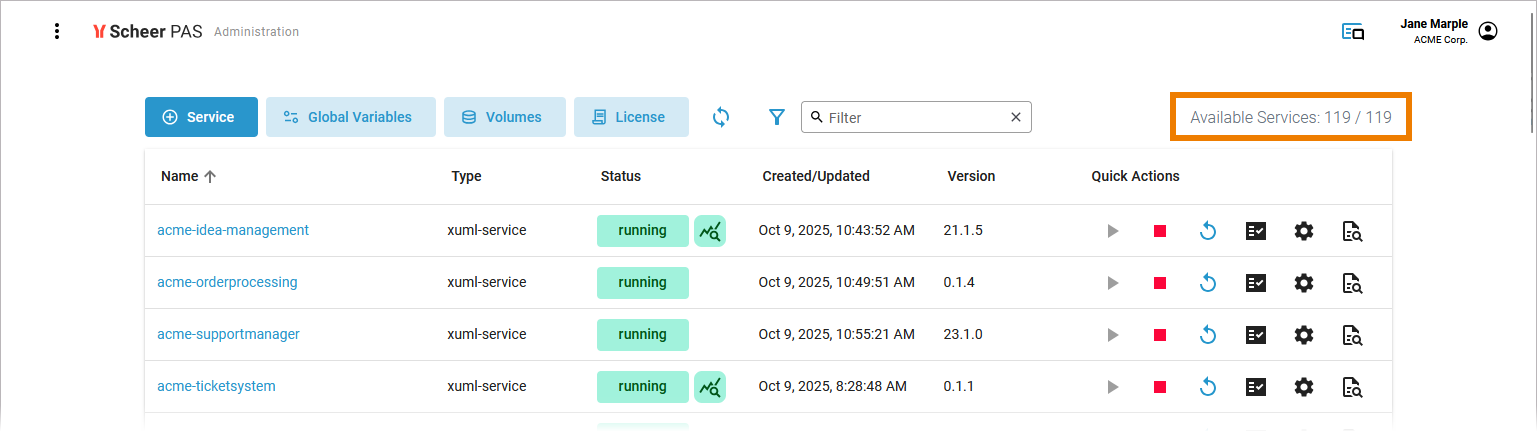This screenshot has width=1537, height=432.
Task: Open the acme-ticketsystem service link
Action: 216,386
